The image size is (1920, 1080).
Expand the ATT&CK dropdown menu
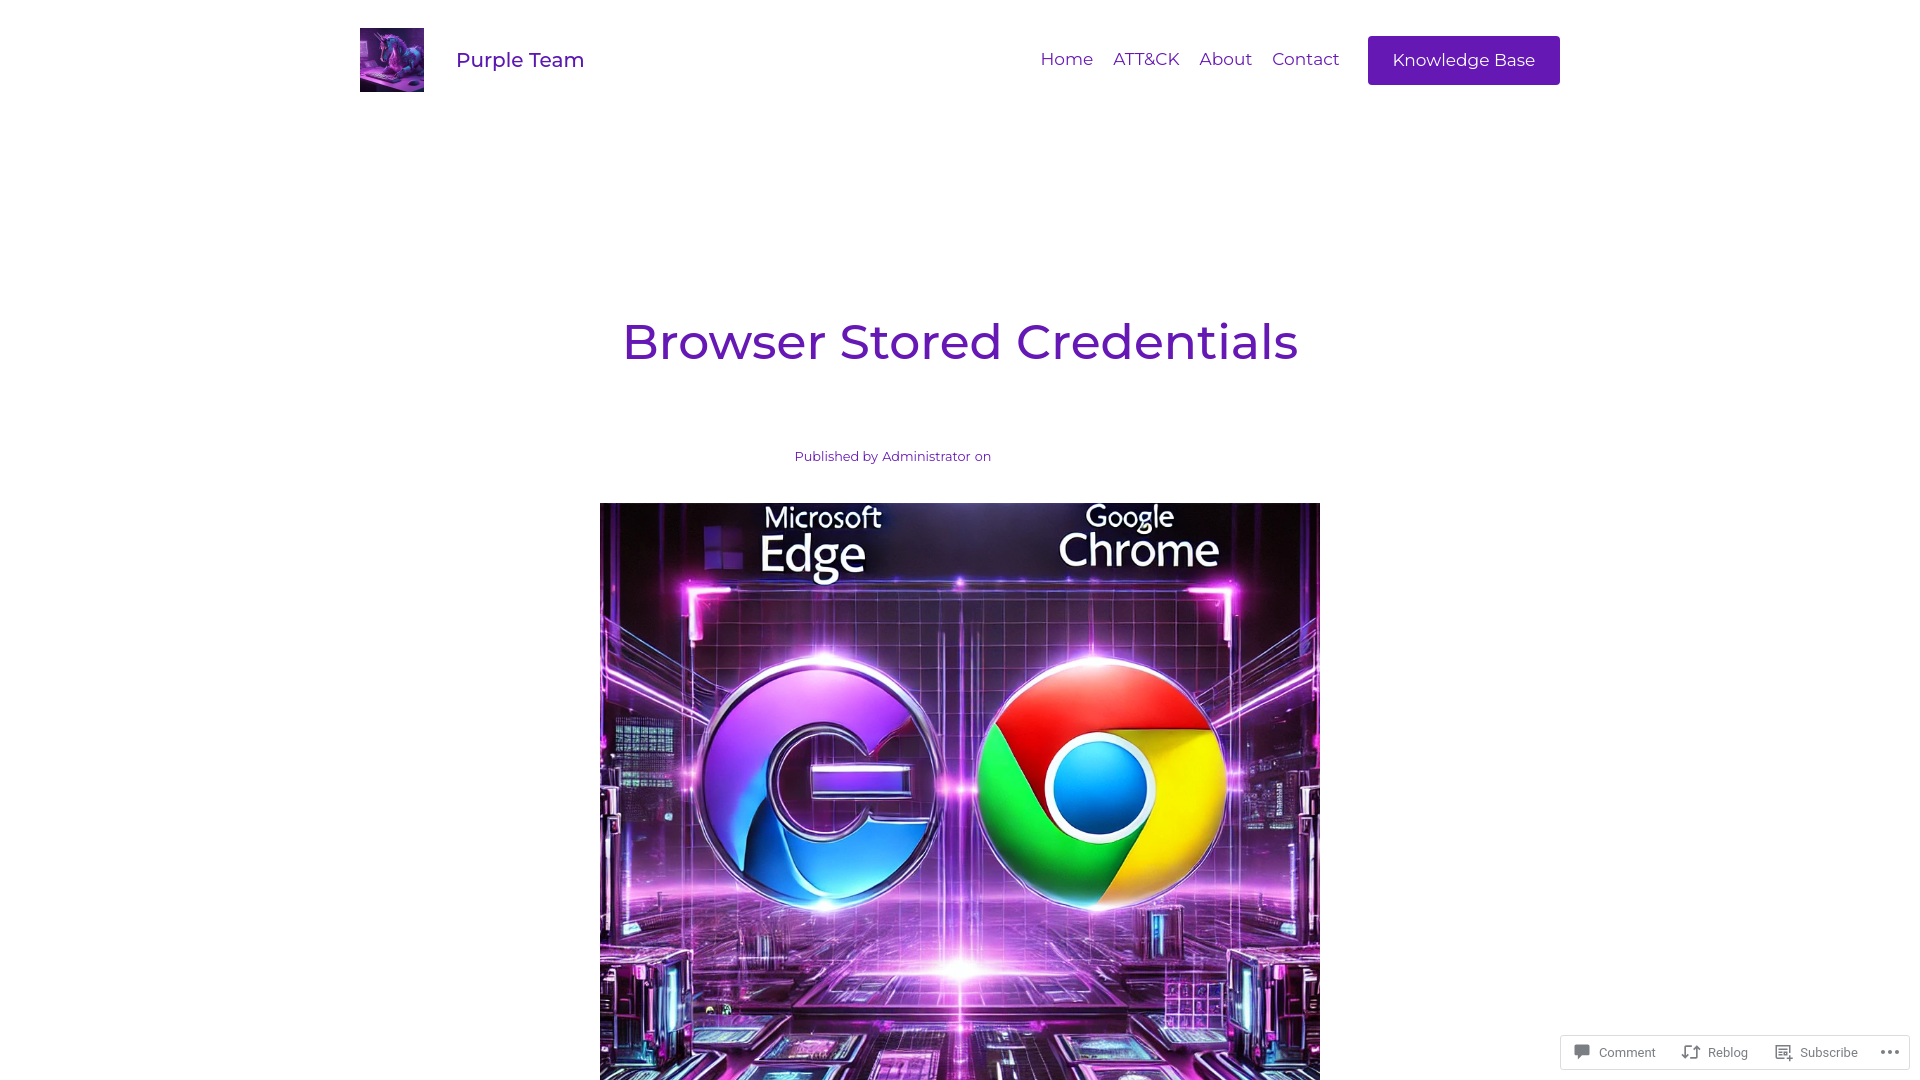tap(1145, 58)
